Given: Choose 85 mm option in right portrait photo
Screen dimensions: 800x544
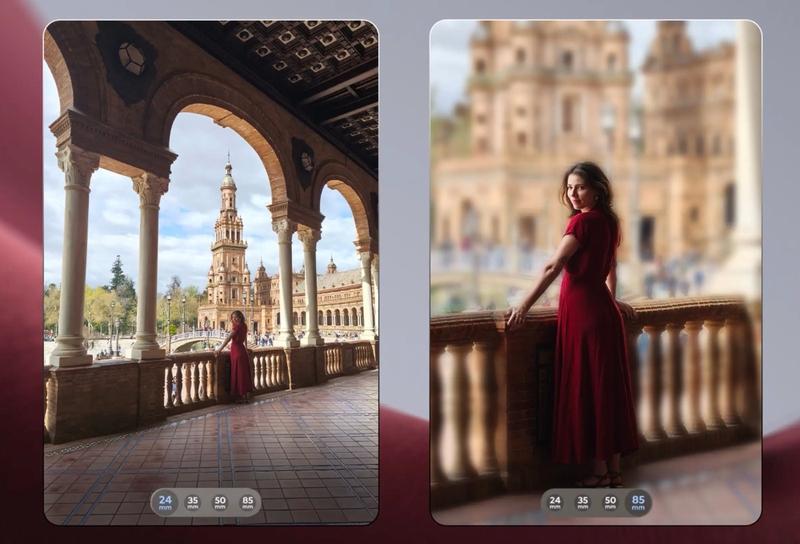Looking at the screenshot, I should pyautogui.click(x=638, y=503).
